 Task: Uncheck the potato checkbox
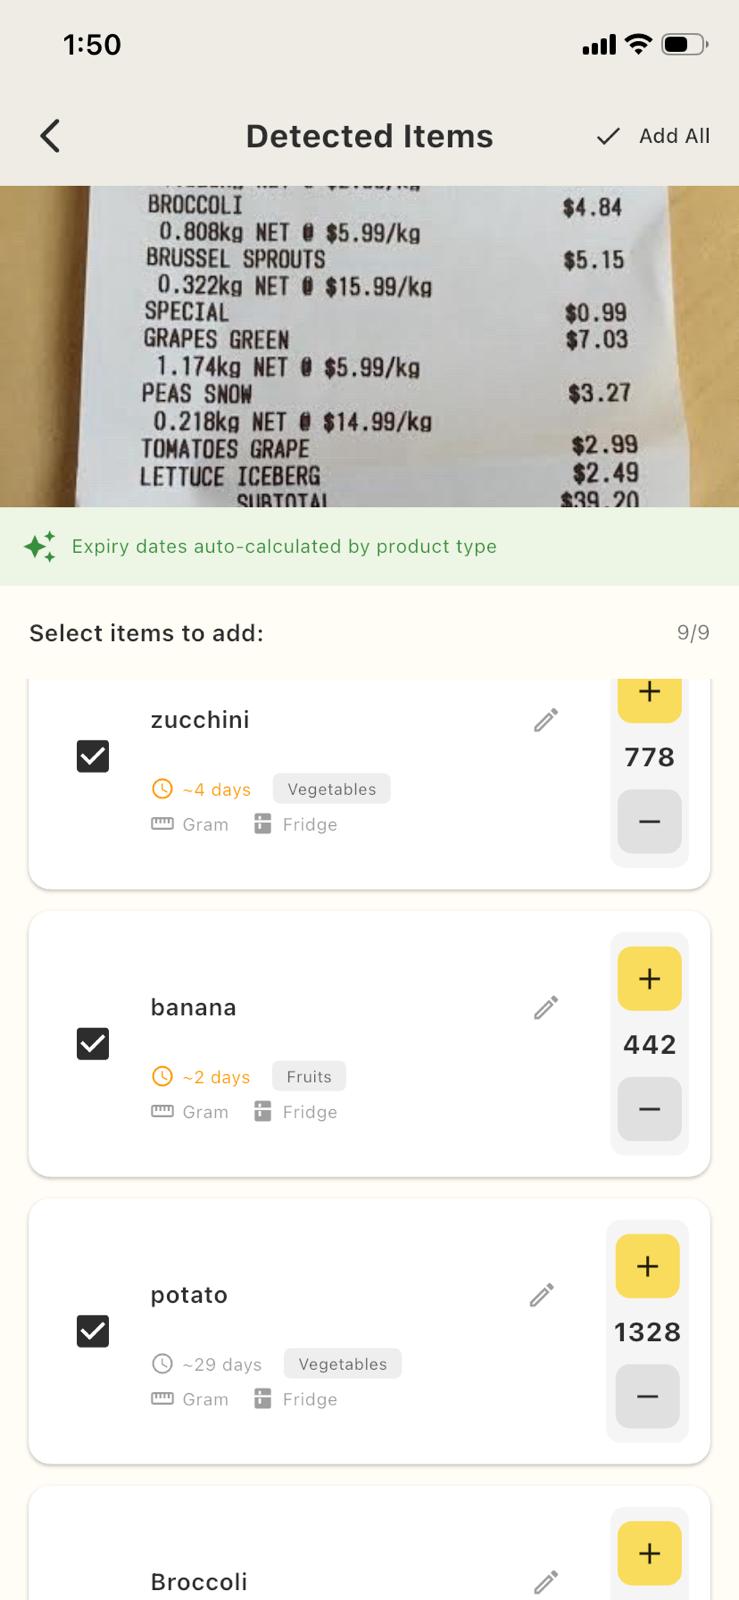[93, 1331]
